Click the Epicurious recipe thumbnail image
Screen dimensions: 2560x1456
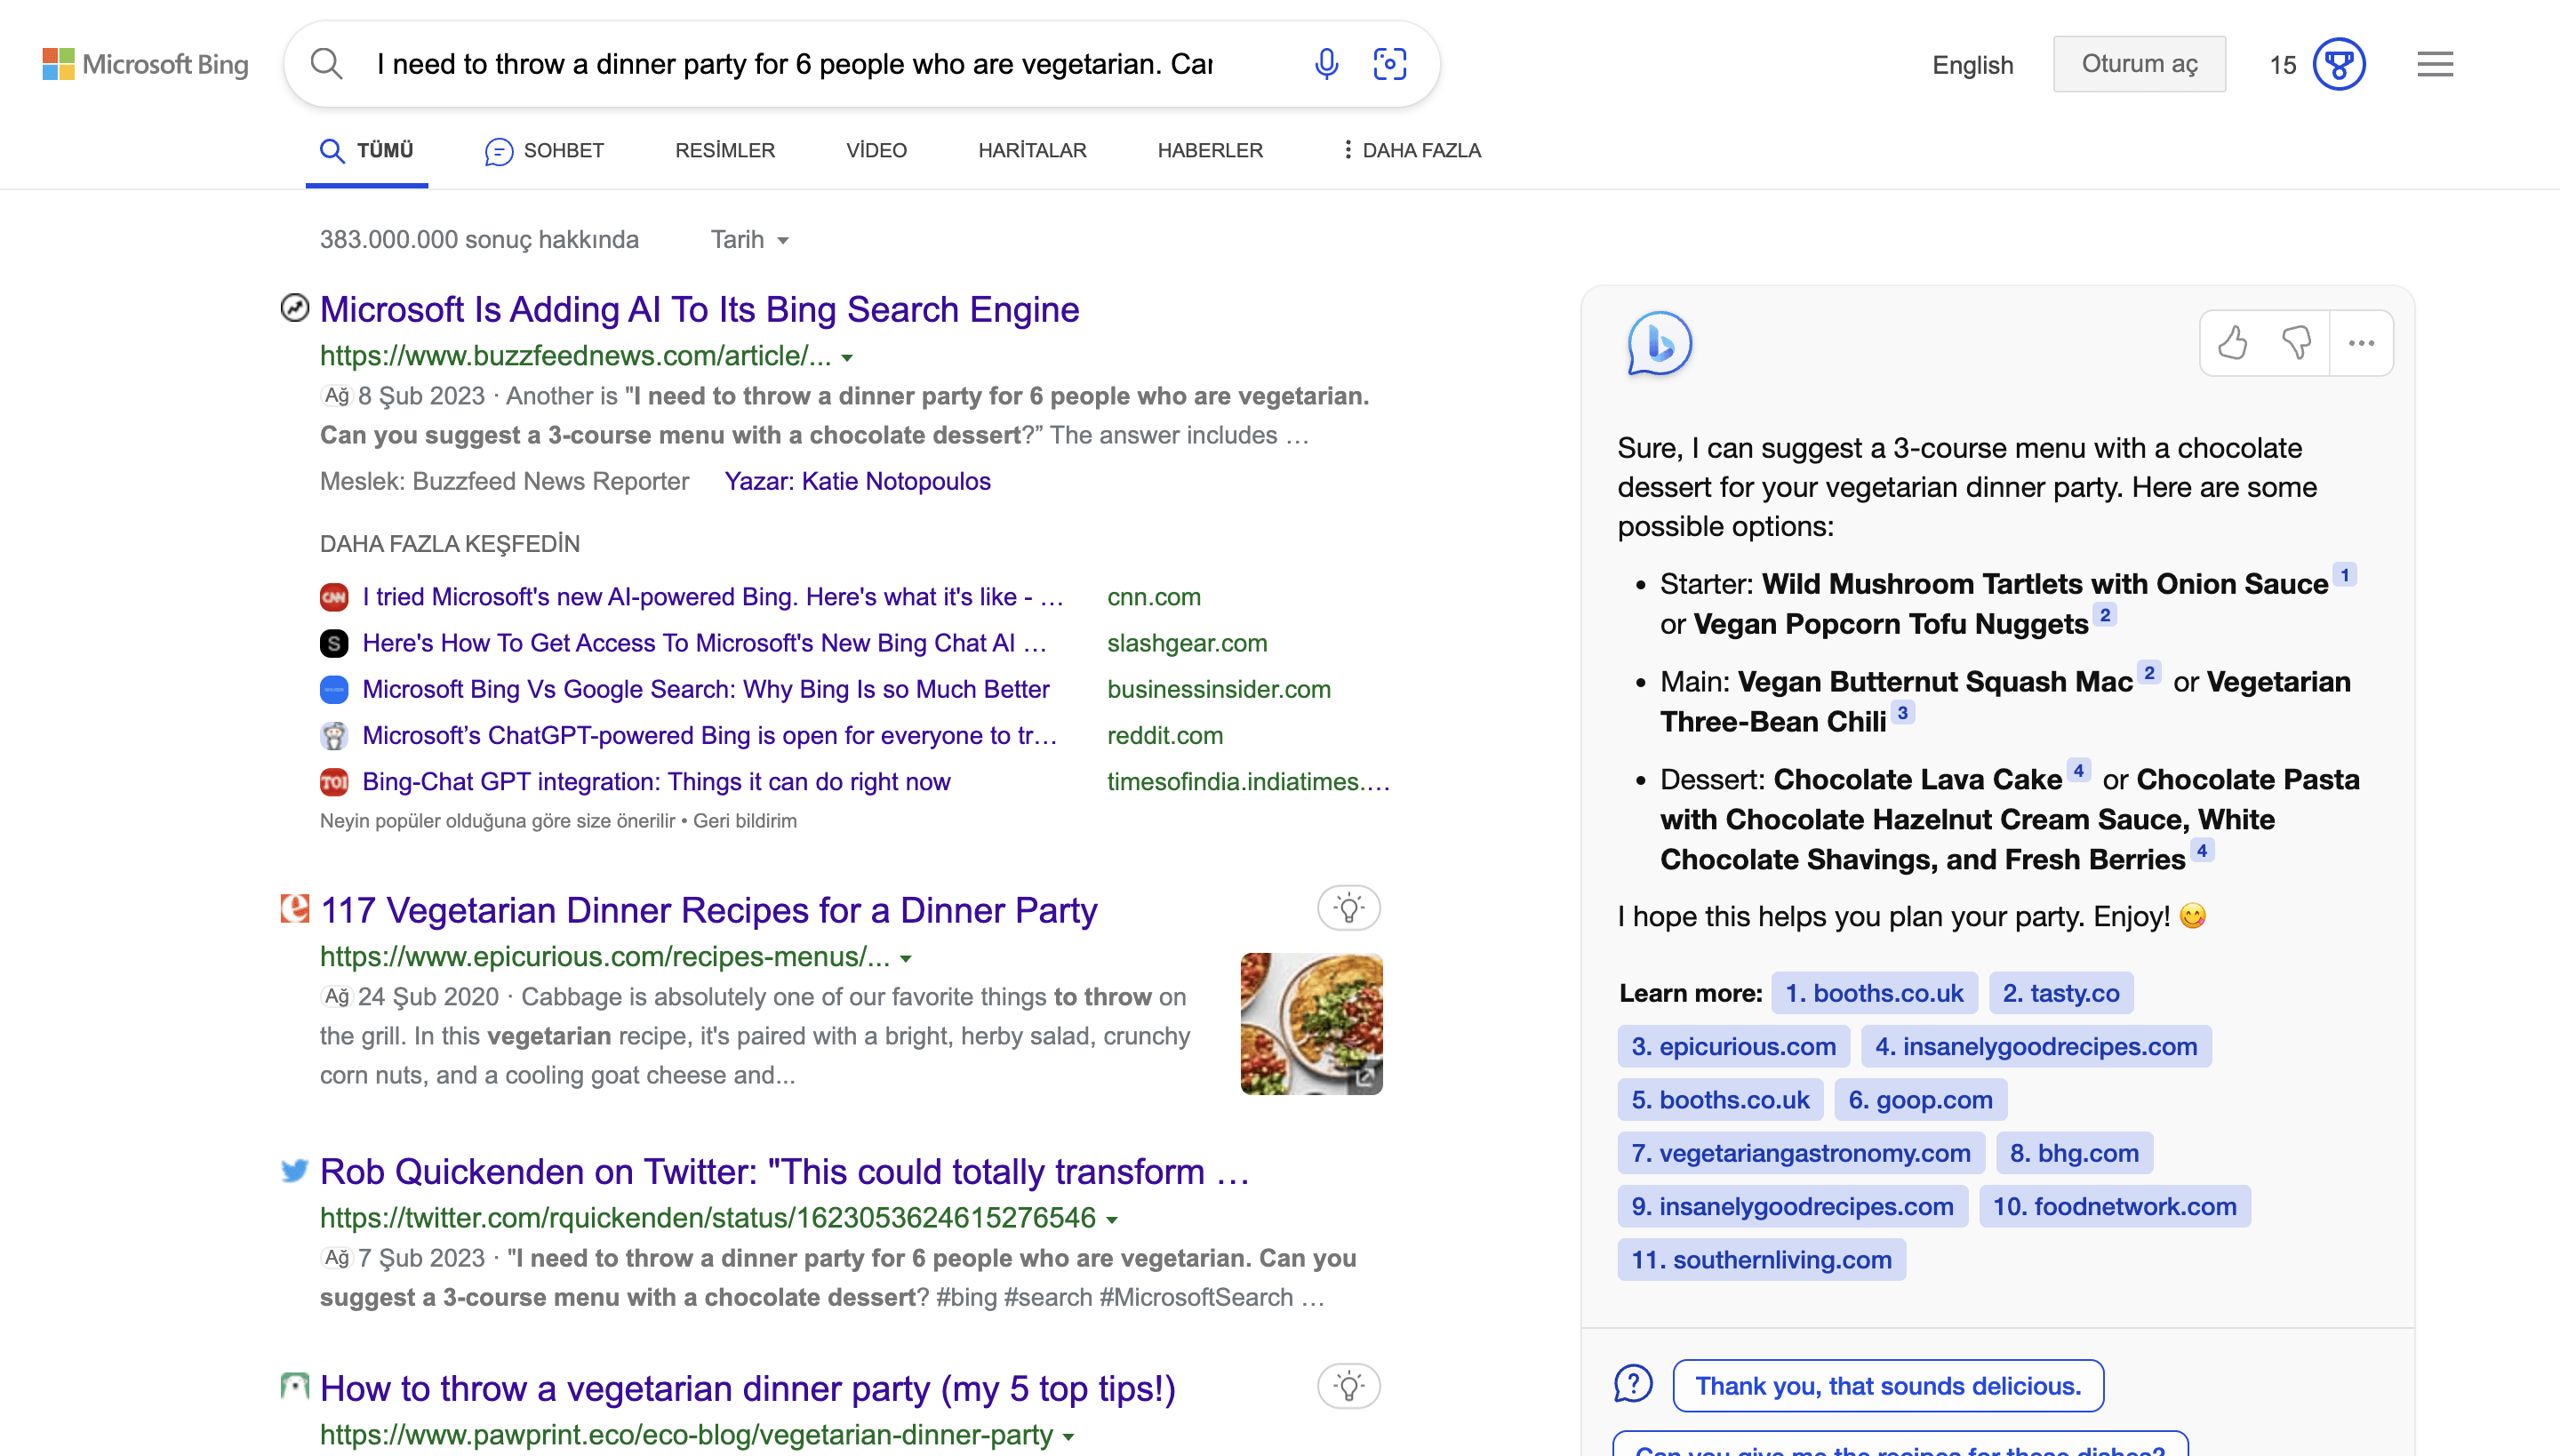[1311, 1023]
